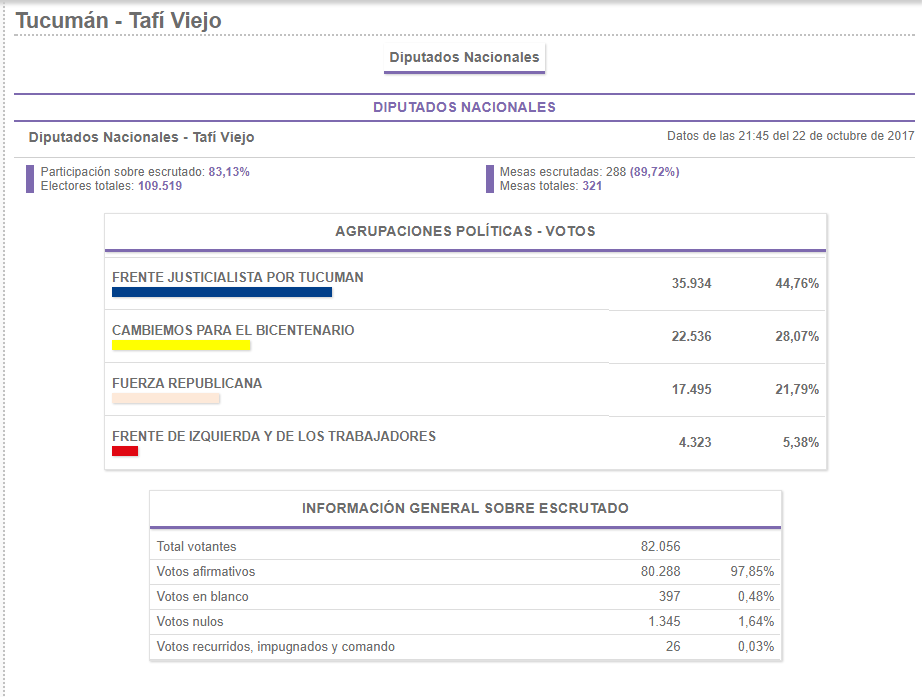Click the null votes value 1.345

click(664, 621)
